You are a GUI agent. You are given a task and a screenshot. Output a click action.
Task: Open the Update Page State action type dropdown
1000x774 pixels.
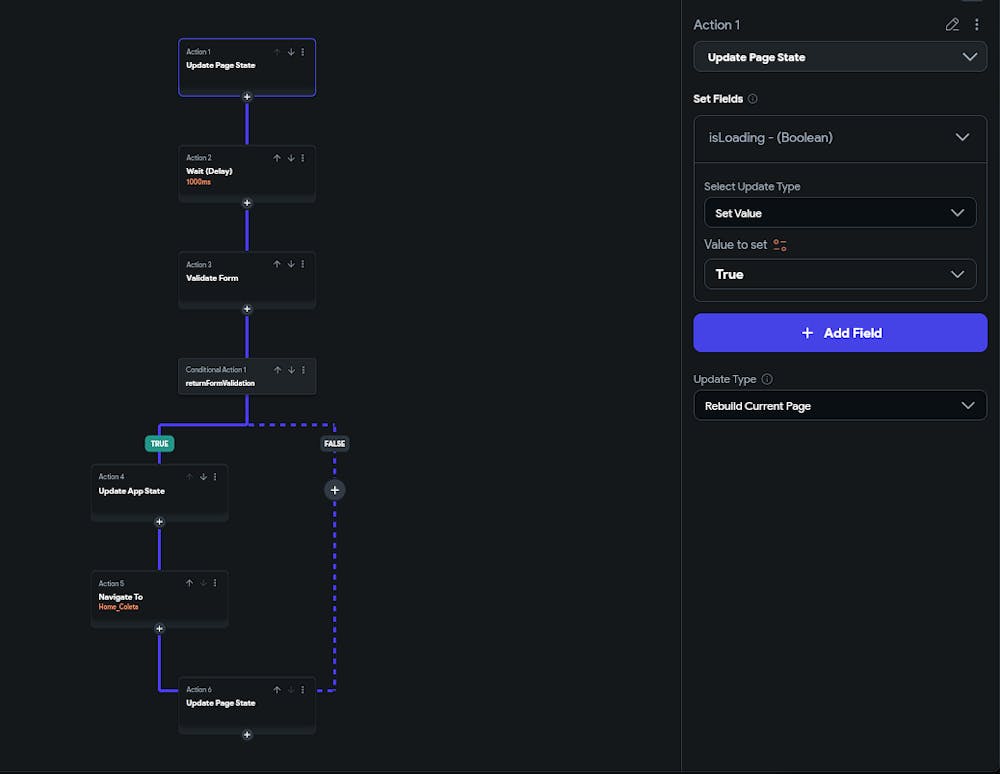pyautogui.click(x=840, y=57)
